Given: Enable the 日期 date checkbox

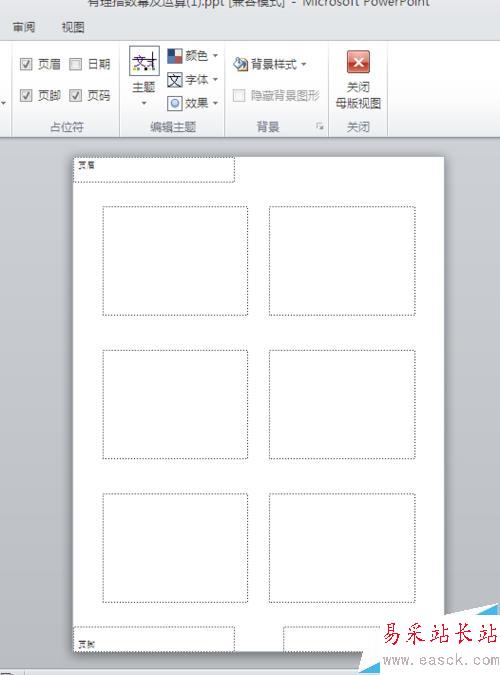Looking at the screenshot, I should (x=75, y=64).
